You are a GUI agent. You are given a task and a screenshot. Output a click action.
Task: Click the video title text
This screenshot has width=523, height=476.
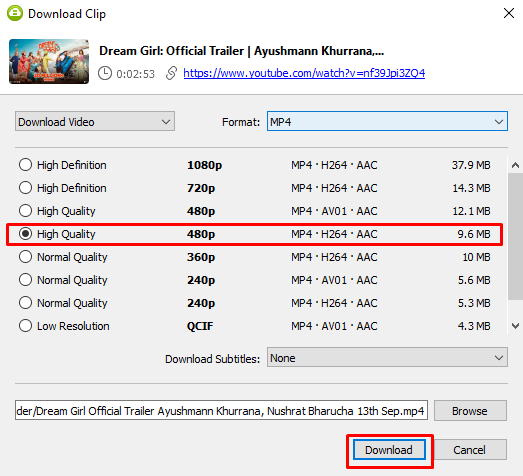pos(241,51)
